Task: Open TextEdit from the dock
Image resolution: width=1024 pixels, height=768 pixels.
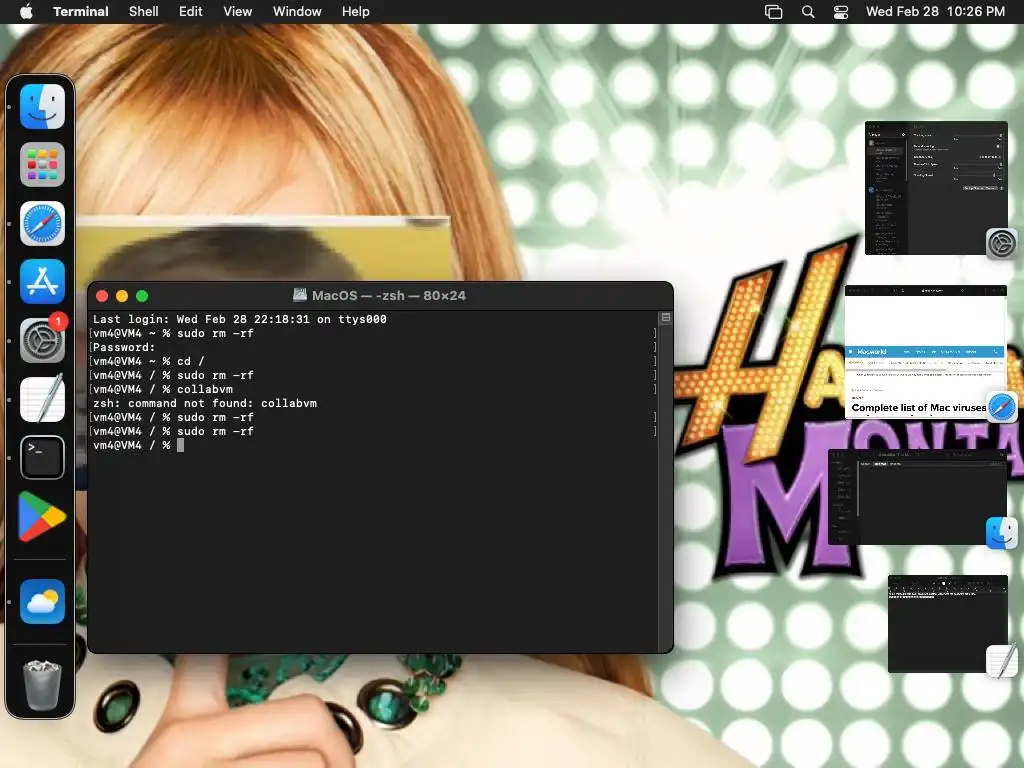Action: click(x=42, y=398)
